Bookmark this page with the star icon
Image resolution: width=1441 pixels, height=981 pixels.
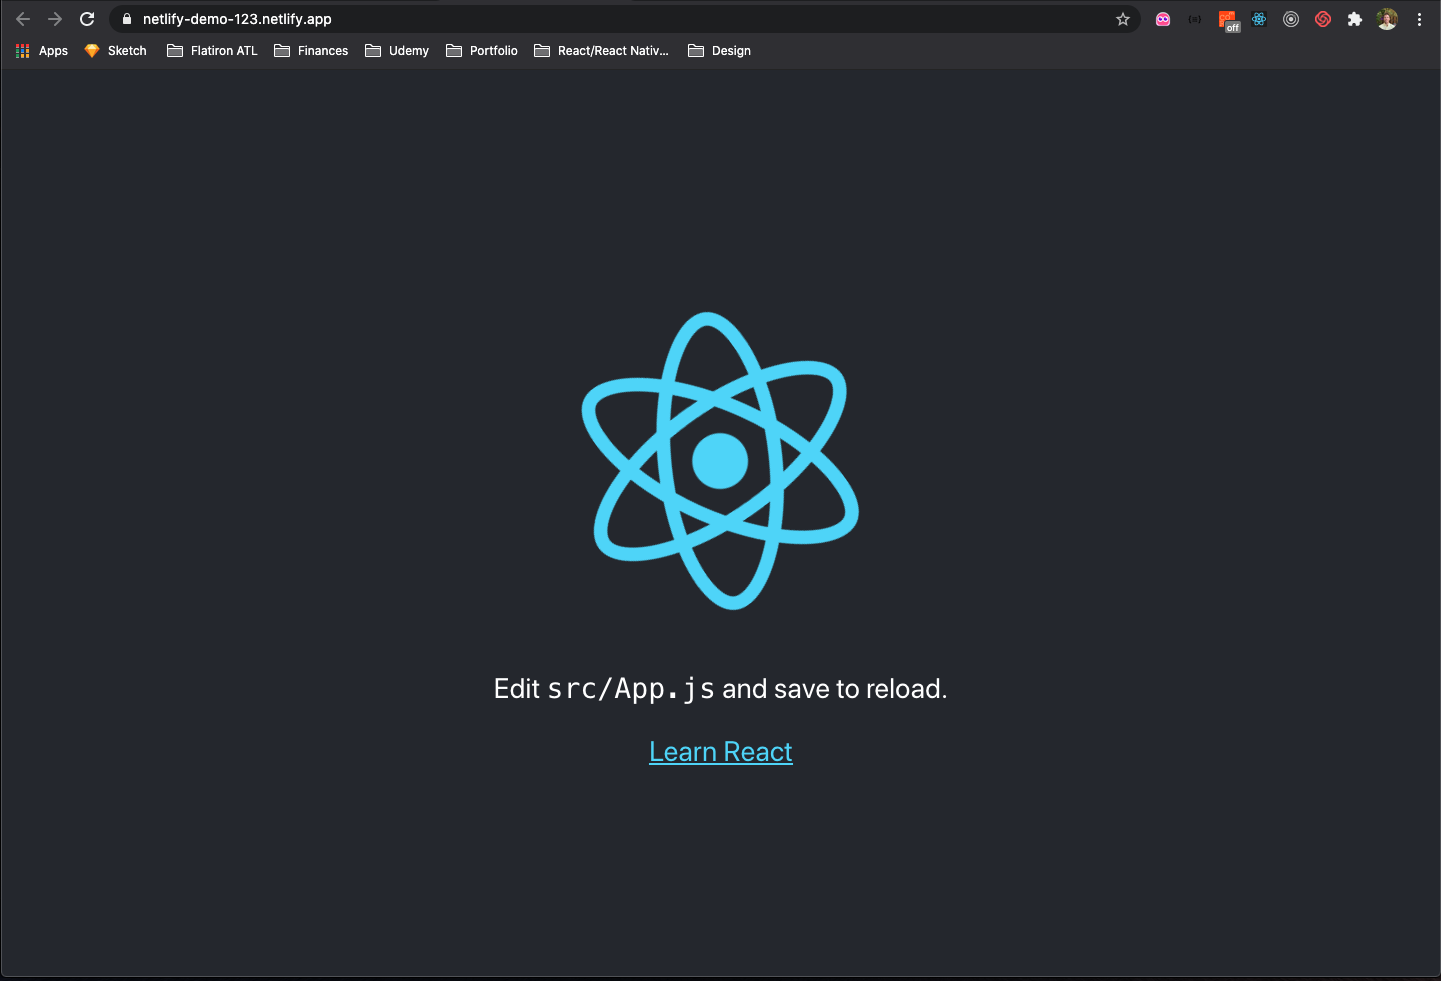(1123, 19)
